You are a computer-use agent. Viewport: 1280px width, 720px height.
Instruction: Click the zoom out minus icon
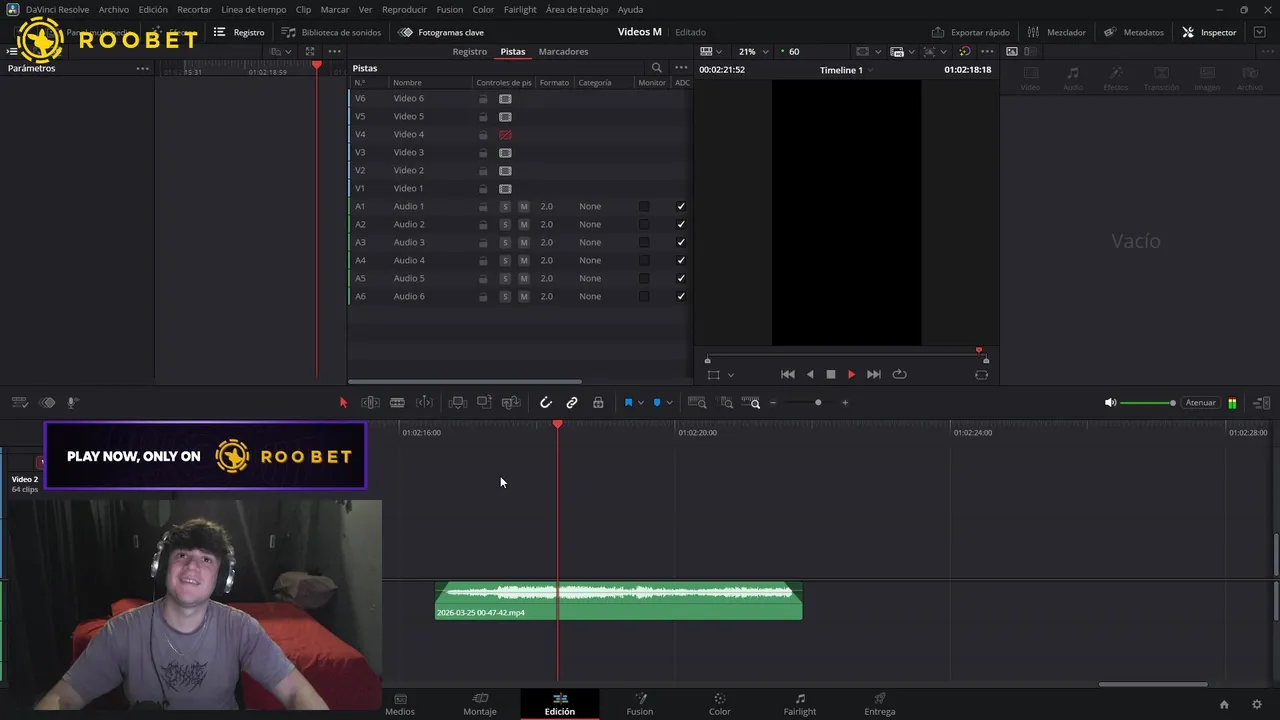click(772, 403)
